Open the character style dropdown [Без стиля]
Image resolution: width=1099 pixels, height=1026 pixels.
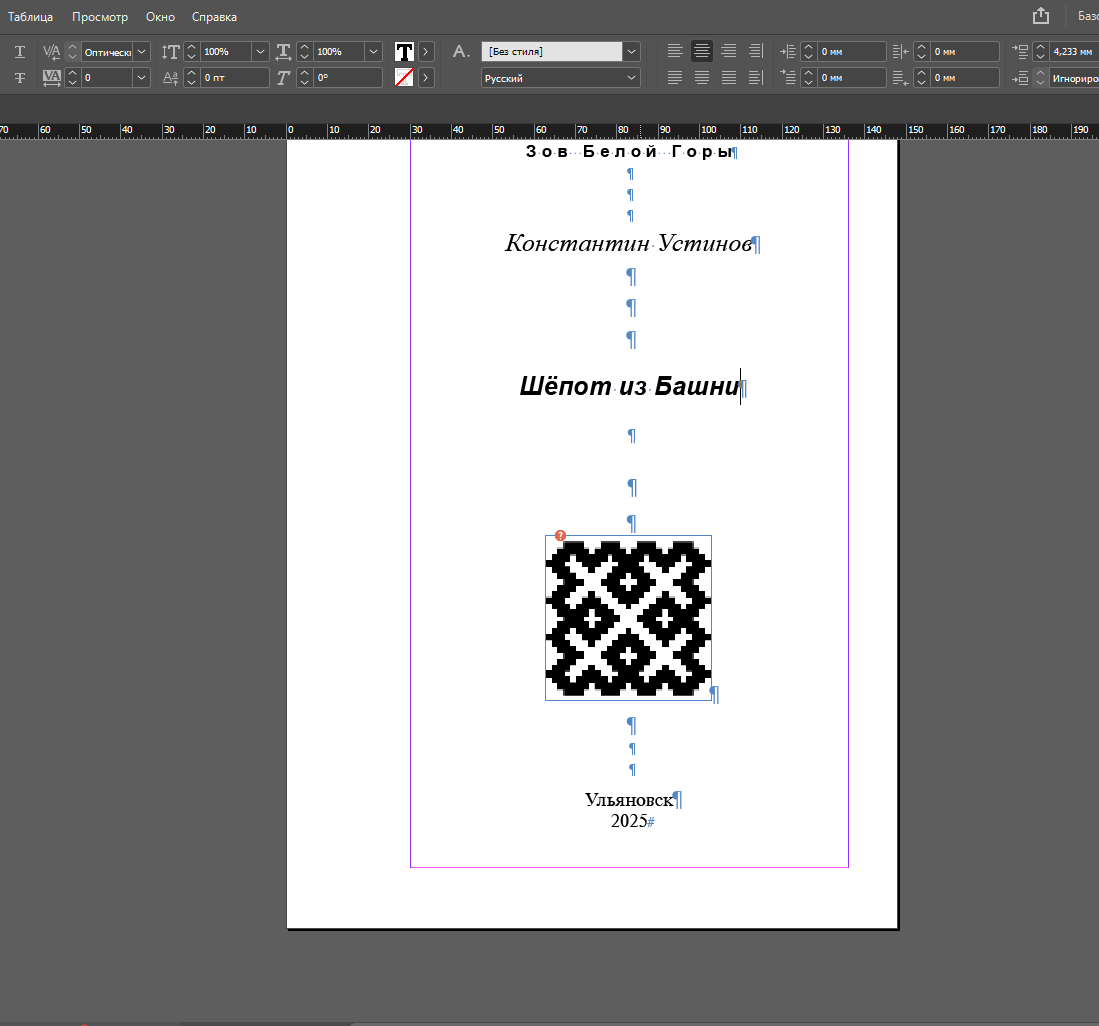point(631,51)
